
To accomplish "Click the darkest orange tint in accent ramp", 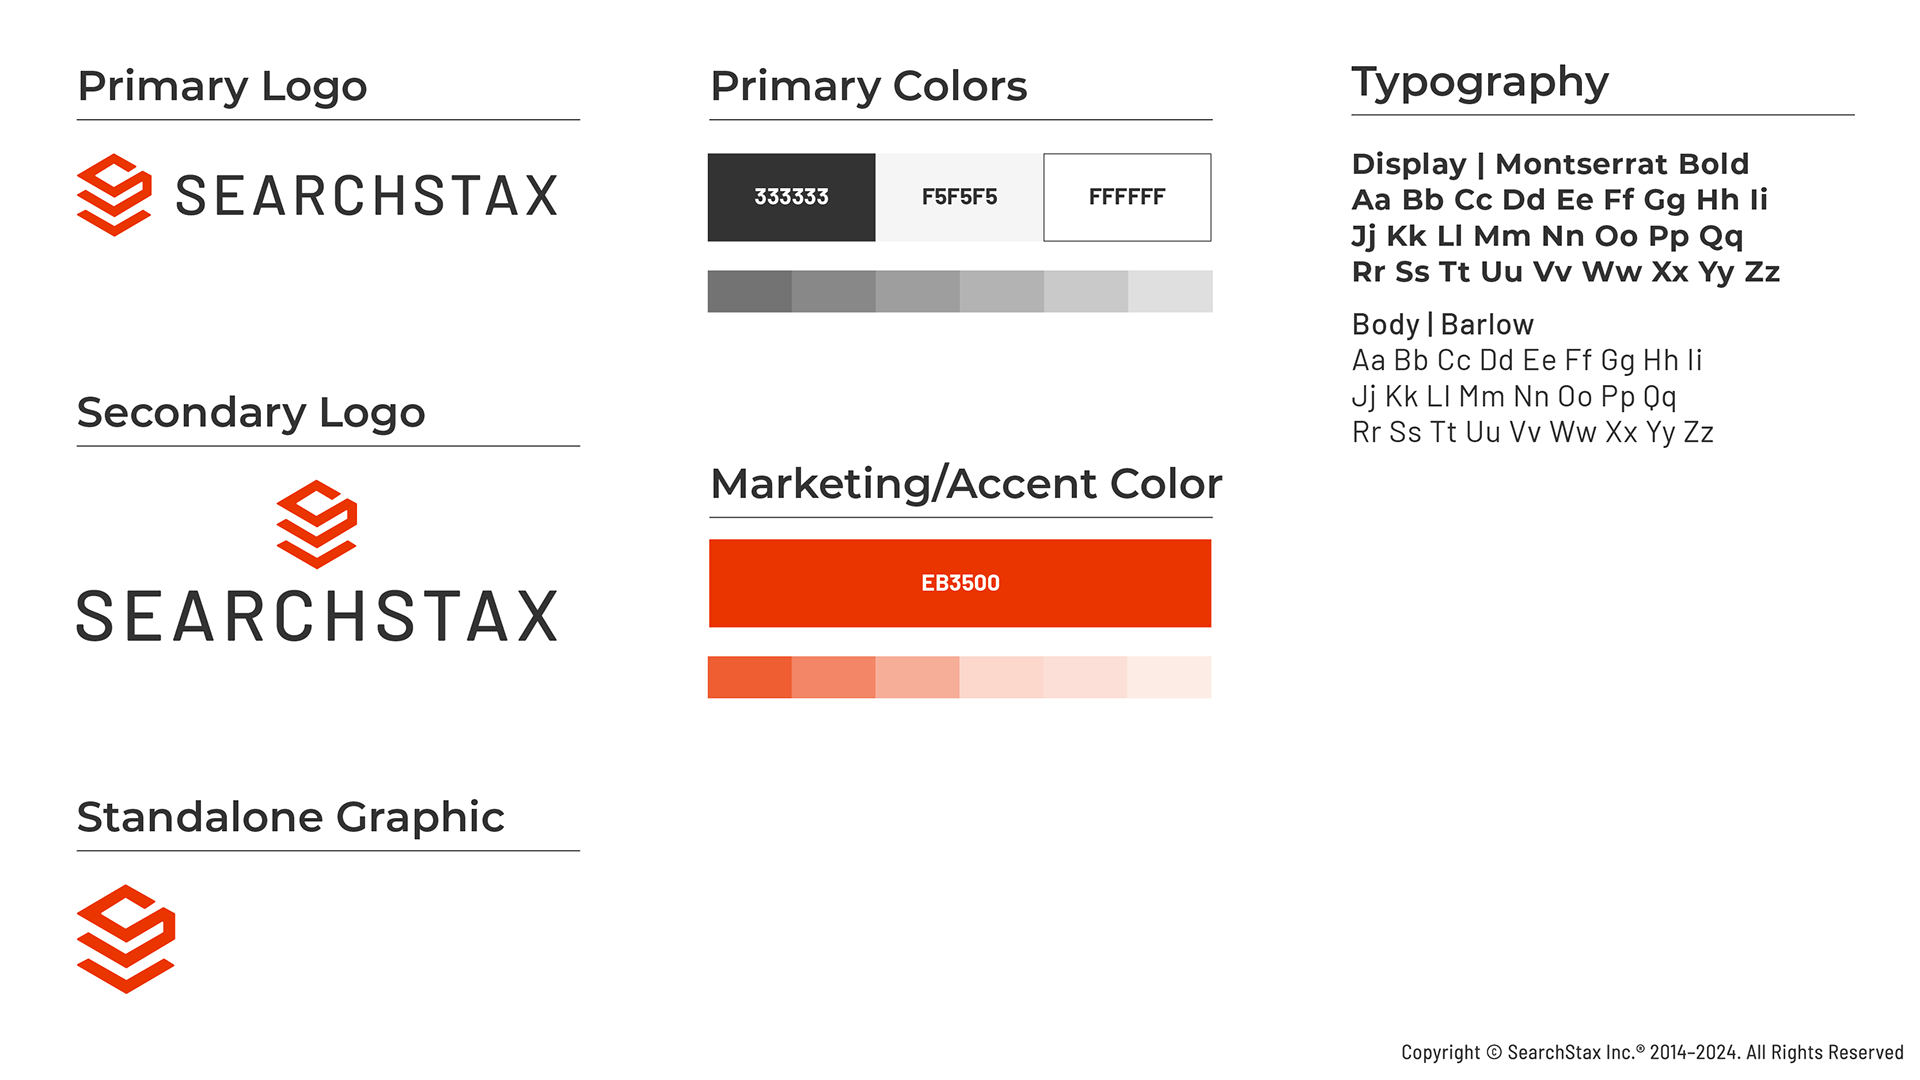I will [750, 677].
